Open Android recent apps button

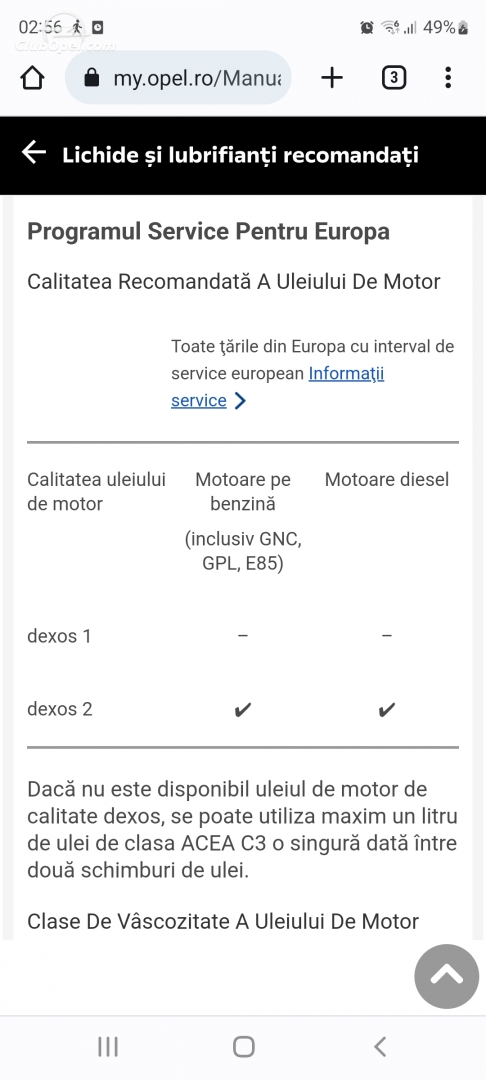pyautogui.click(x=108, y=1047)
